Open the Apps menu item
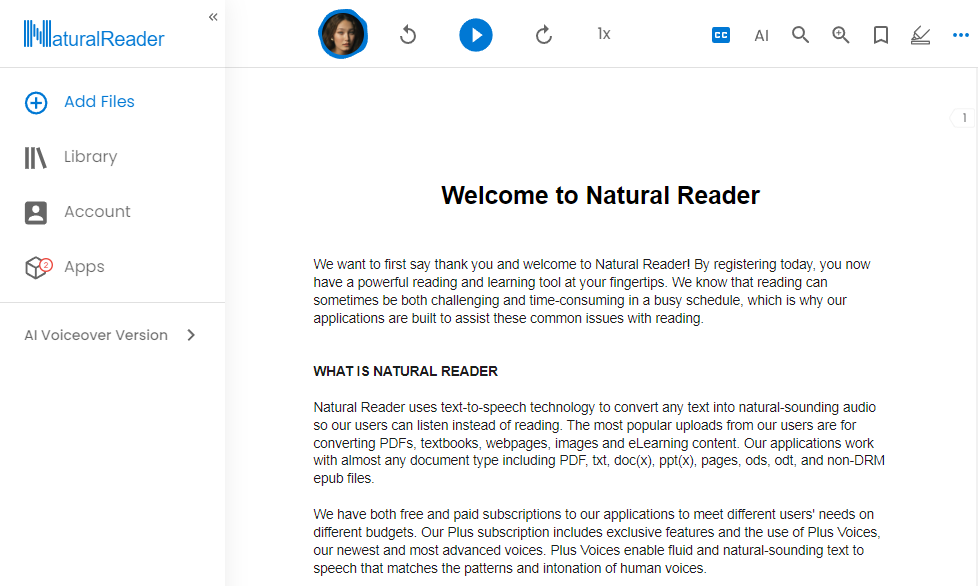 tap(84, 267)
